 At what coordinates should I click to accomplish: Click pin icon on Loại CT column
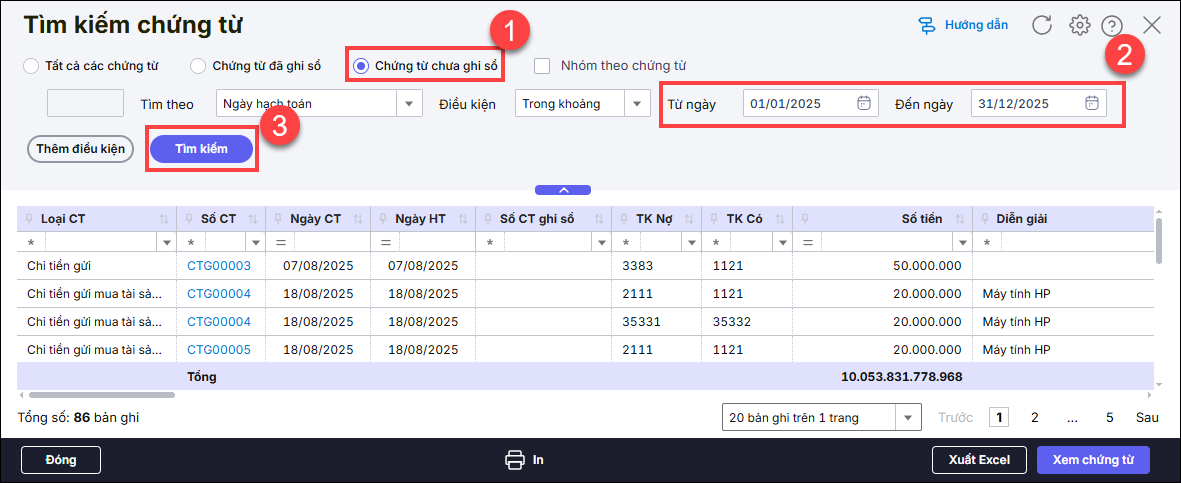click(32, 219)
